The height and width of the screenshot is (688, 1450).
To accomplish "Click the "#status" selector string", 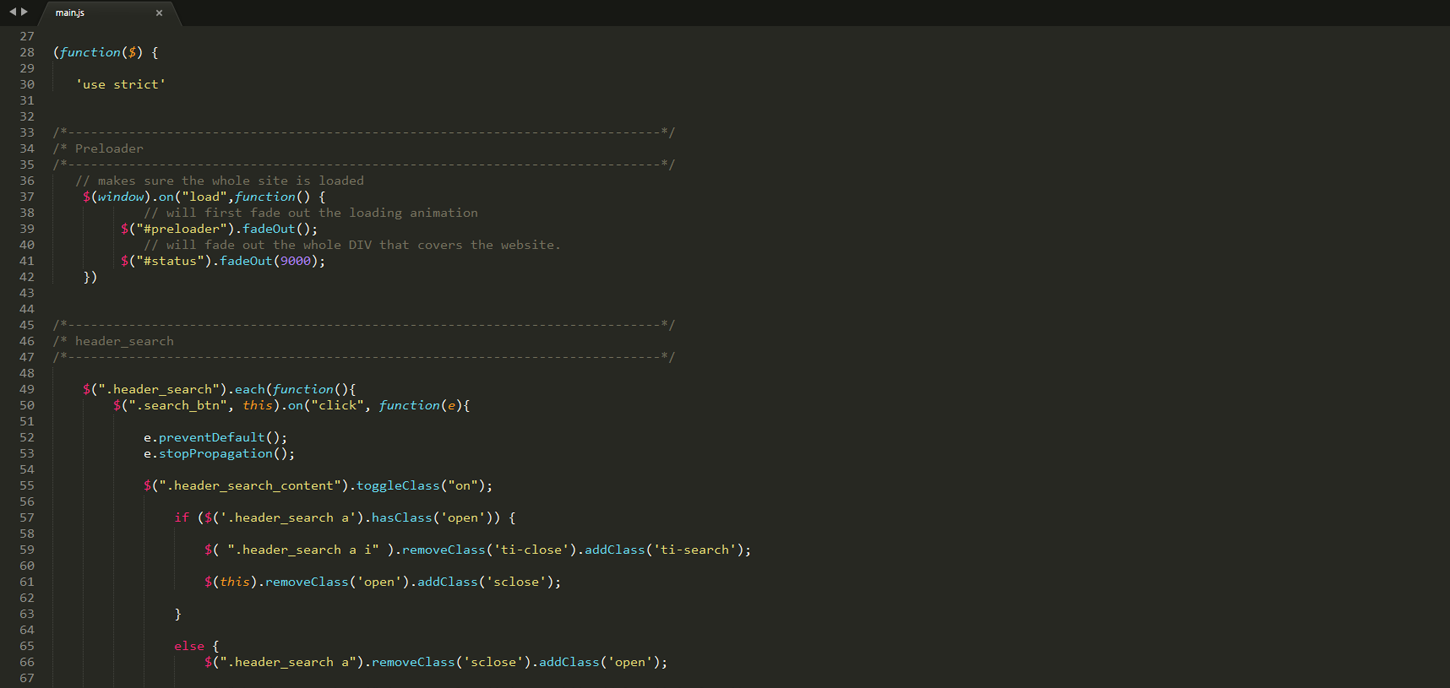I will pos(170,261).
